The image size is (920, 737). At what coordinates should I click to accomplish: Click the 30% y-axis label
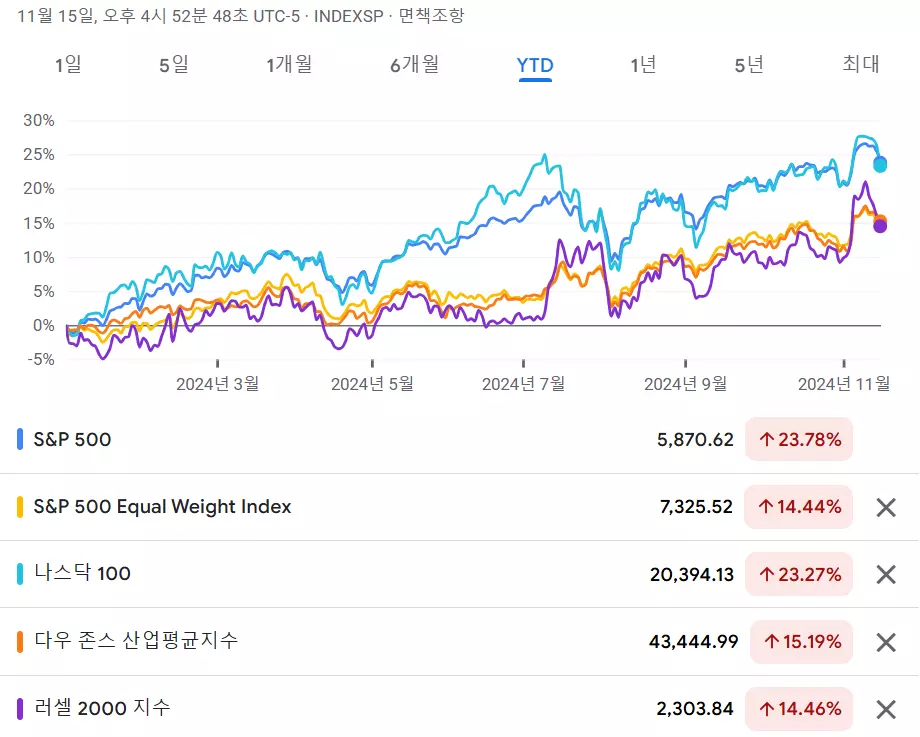(39, 120)
